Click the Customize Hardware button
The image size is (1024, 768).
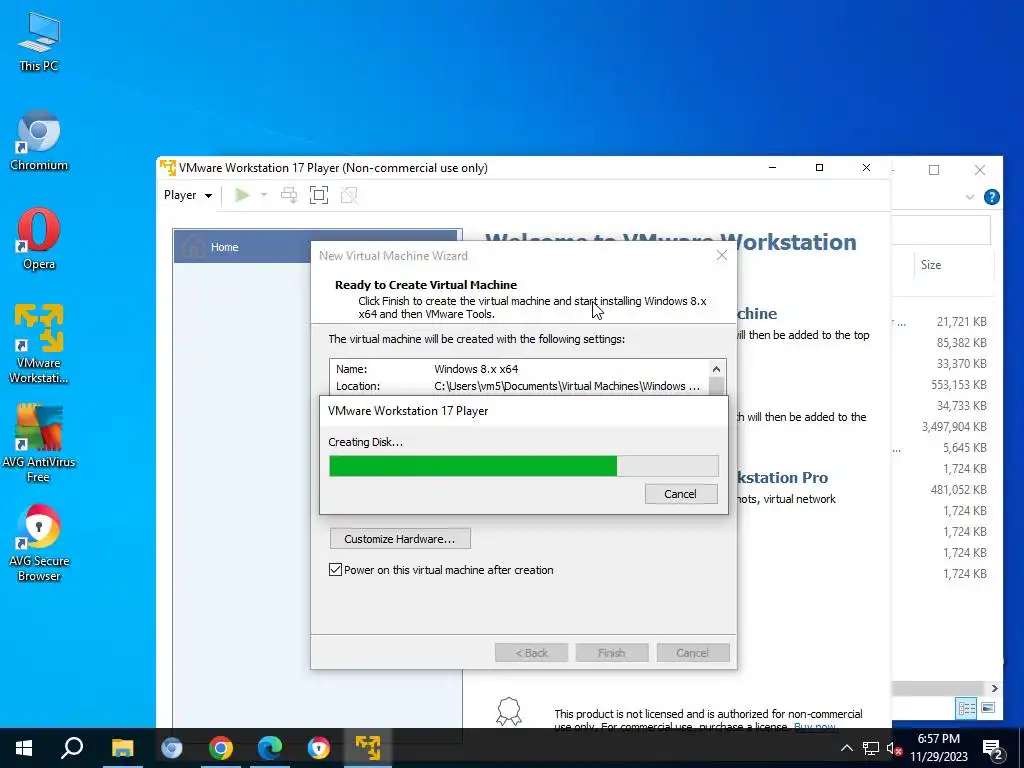coord(400,539)
